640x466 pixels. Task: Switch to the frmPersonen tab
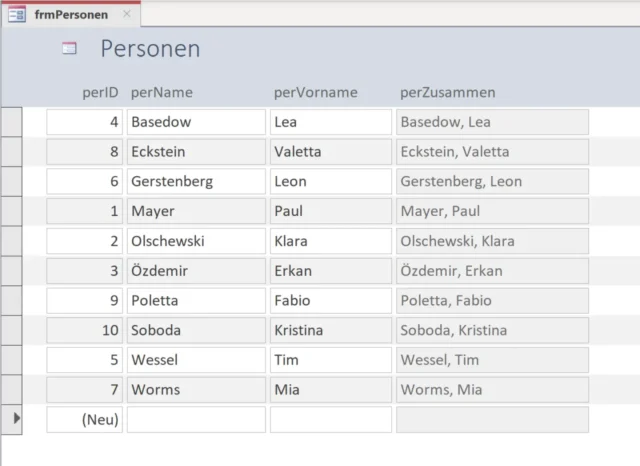(70, 15)
